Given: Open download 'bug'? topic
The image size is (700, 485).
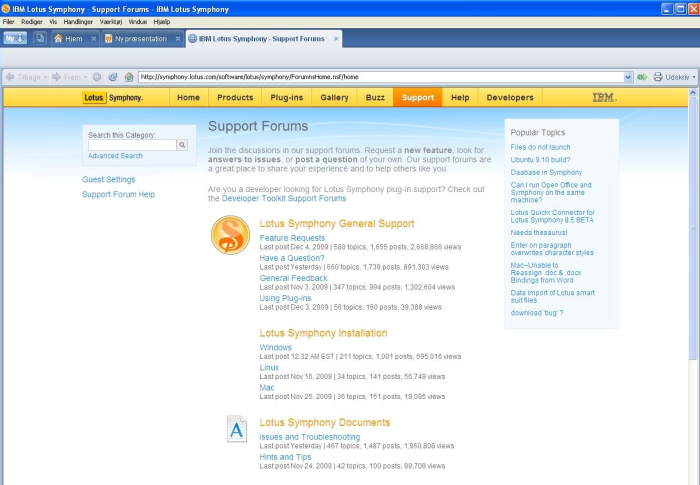Looking at the screenshot, I should tap(537, 313).
